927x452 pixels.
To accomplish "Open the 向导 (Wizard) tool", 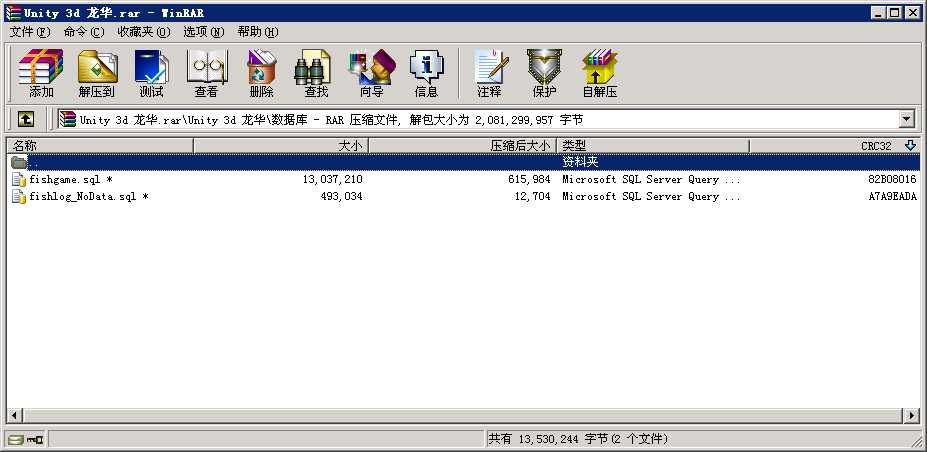I will (371, 73).
